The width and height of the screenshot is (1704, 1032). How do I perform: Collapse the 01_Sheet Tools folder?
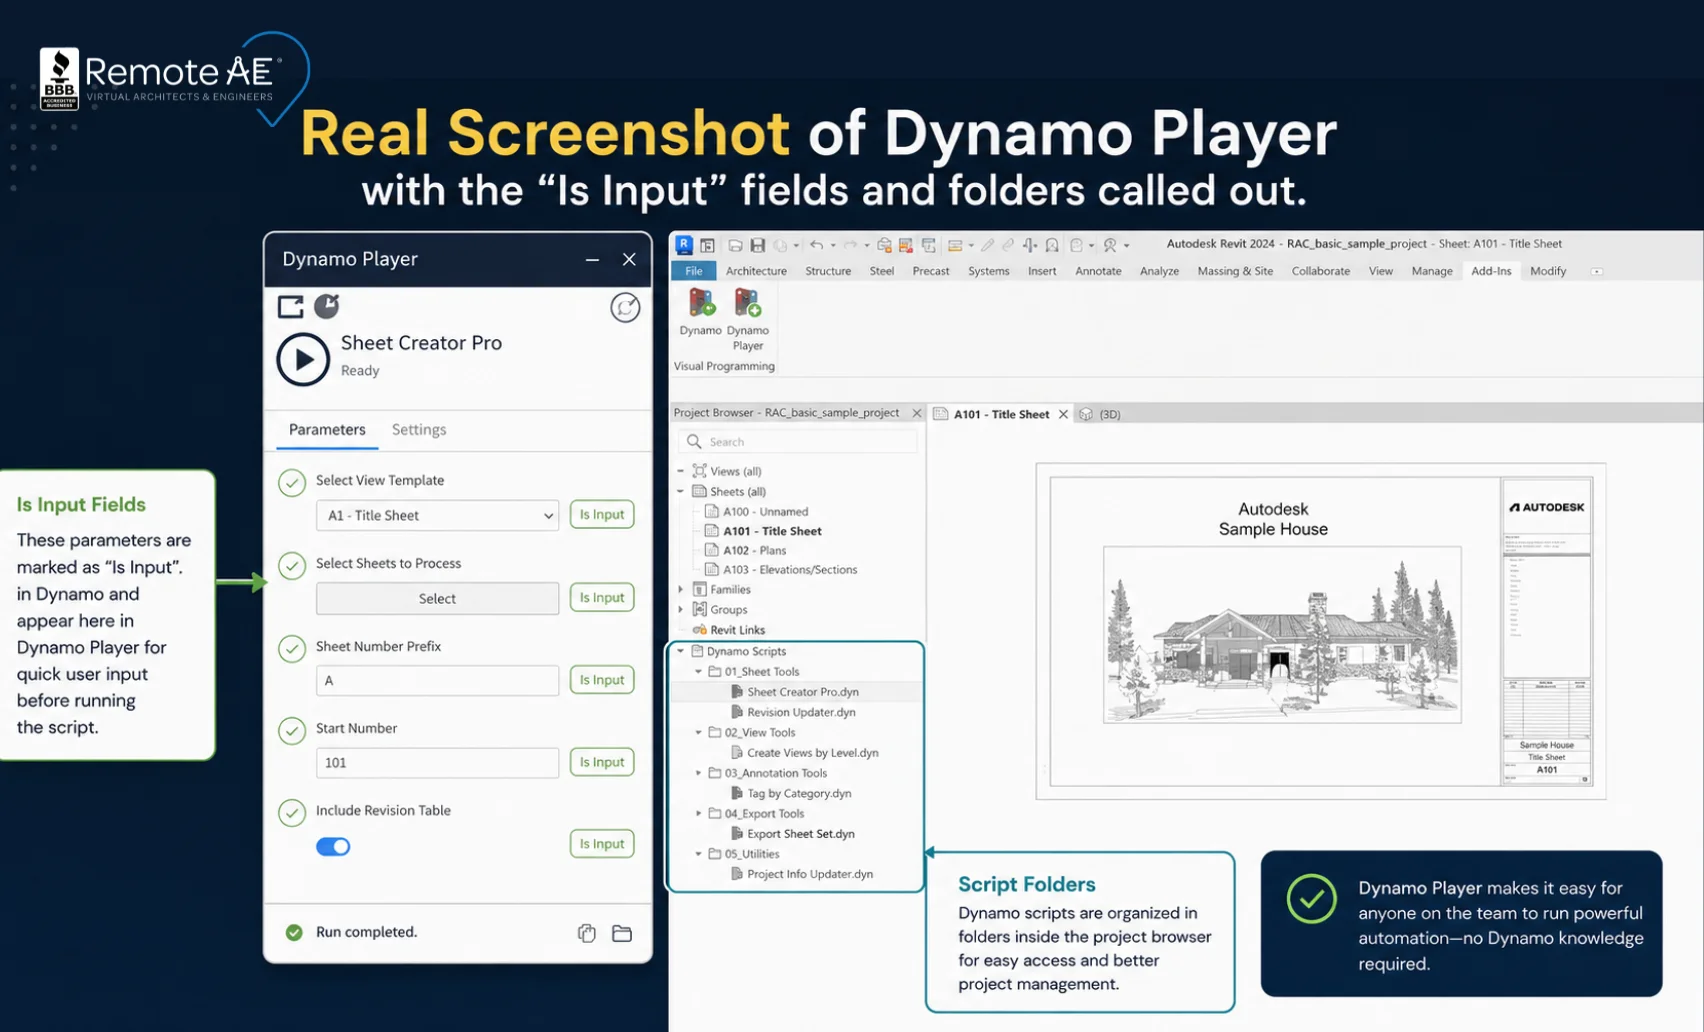[699, 672]
